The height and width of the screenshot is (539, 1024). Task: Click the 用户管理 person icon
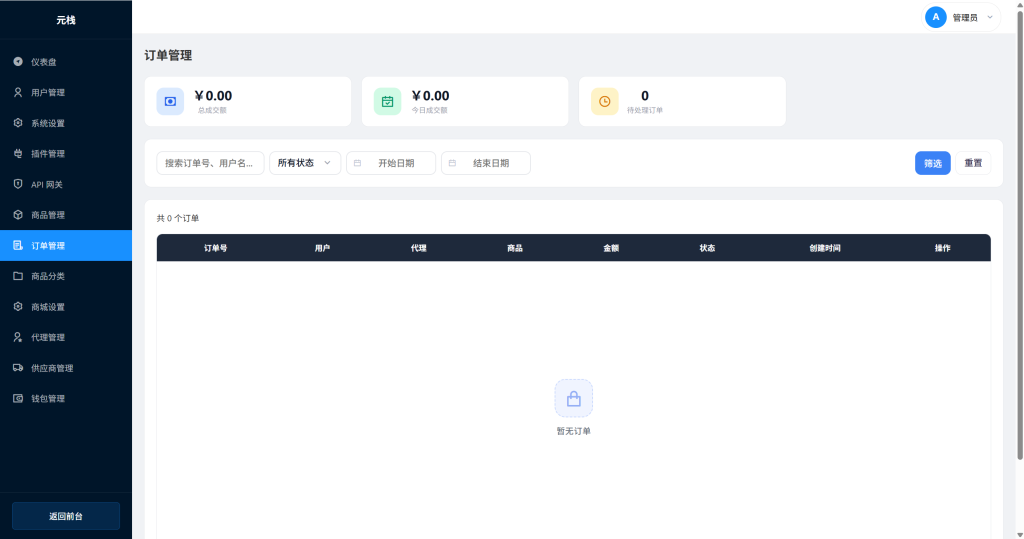[18, 92]
